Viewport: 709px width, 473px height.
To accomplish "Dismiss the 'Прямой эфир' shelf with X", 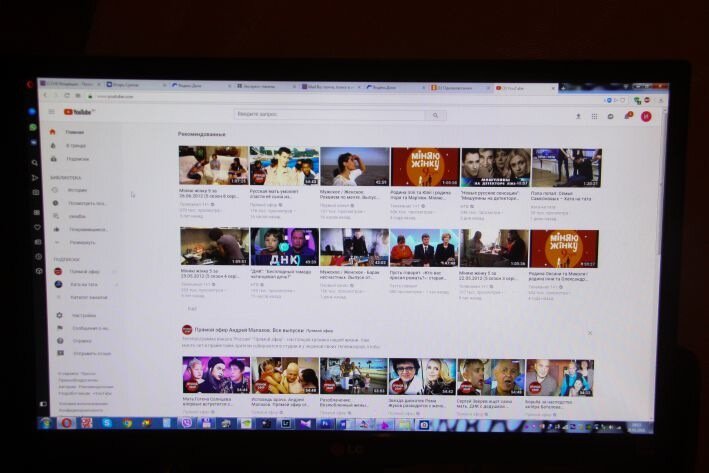I will [x=589, y=332].
